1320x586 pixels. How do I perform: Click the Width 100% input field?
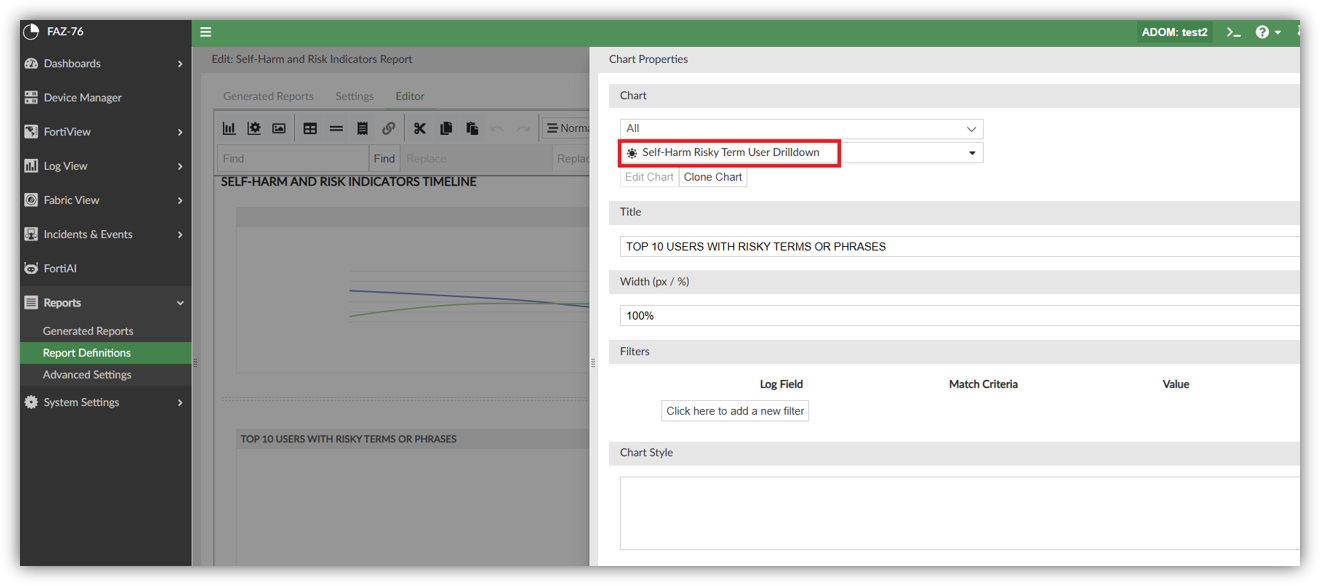point(960,315)
